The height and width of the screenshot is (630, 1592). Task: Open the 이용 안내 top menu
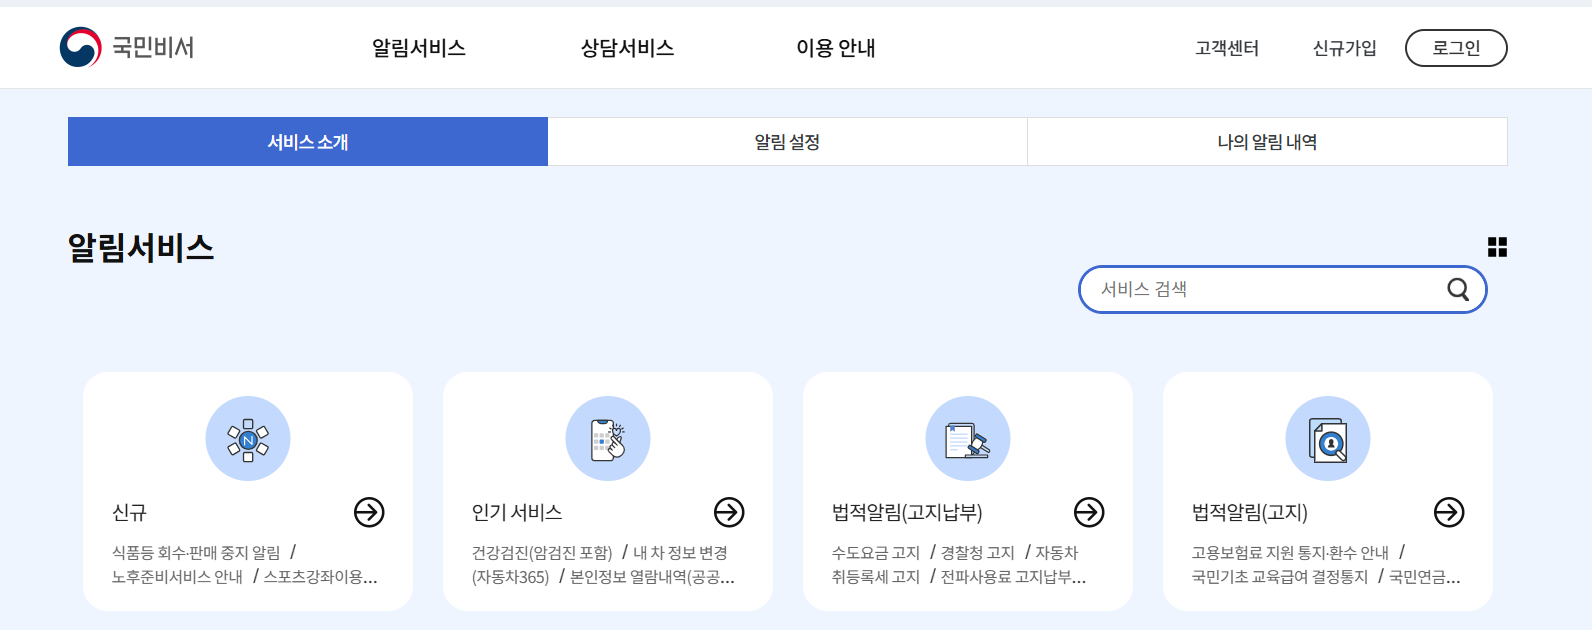[836, 48]
